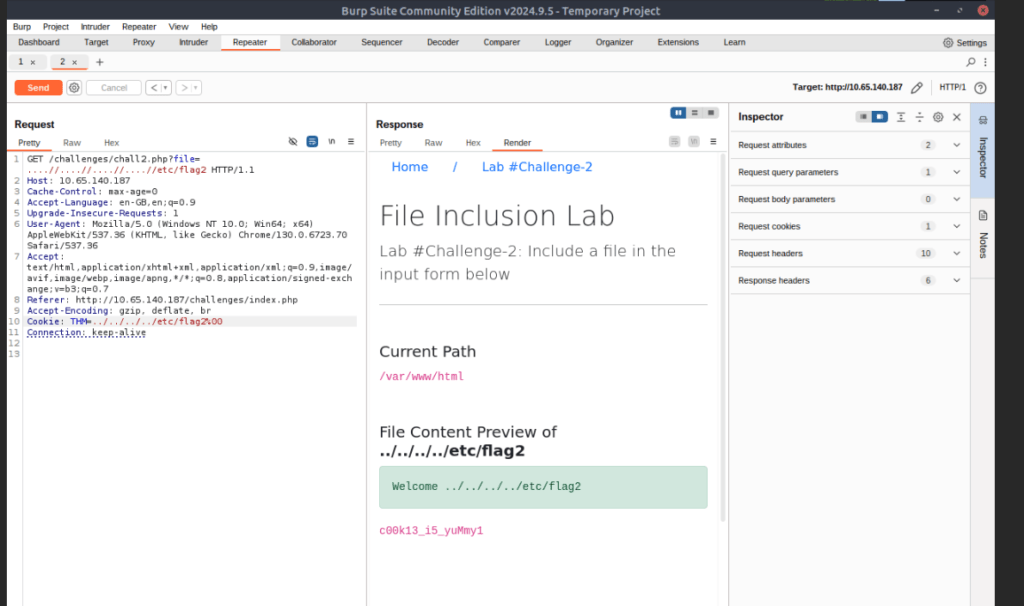Switch Request view to Raw tab
Screen dimensions: 1024x606
[72, 142]
